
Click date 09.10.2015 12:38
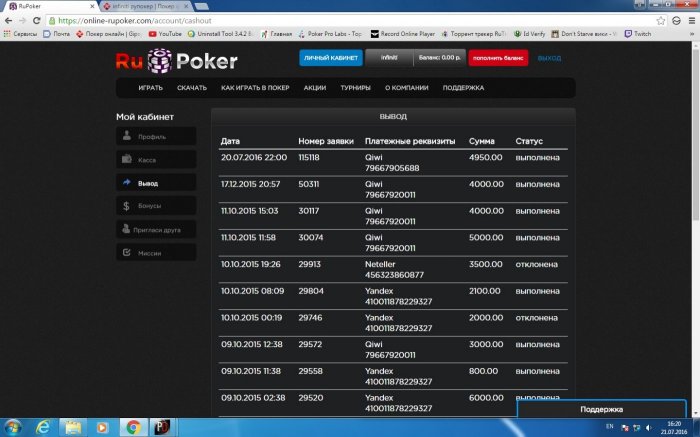251,345
